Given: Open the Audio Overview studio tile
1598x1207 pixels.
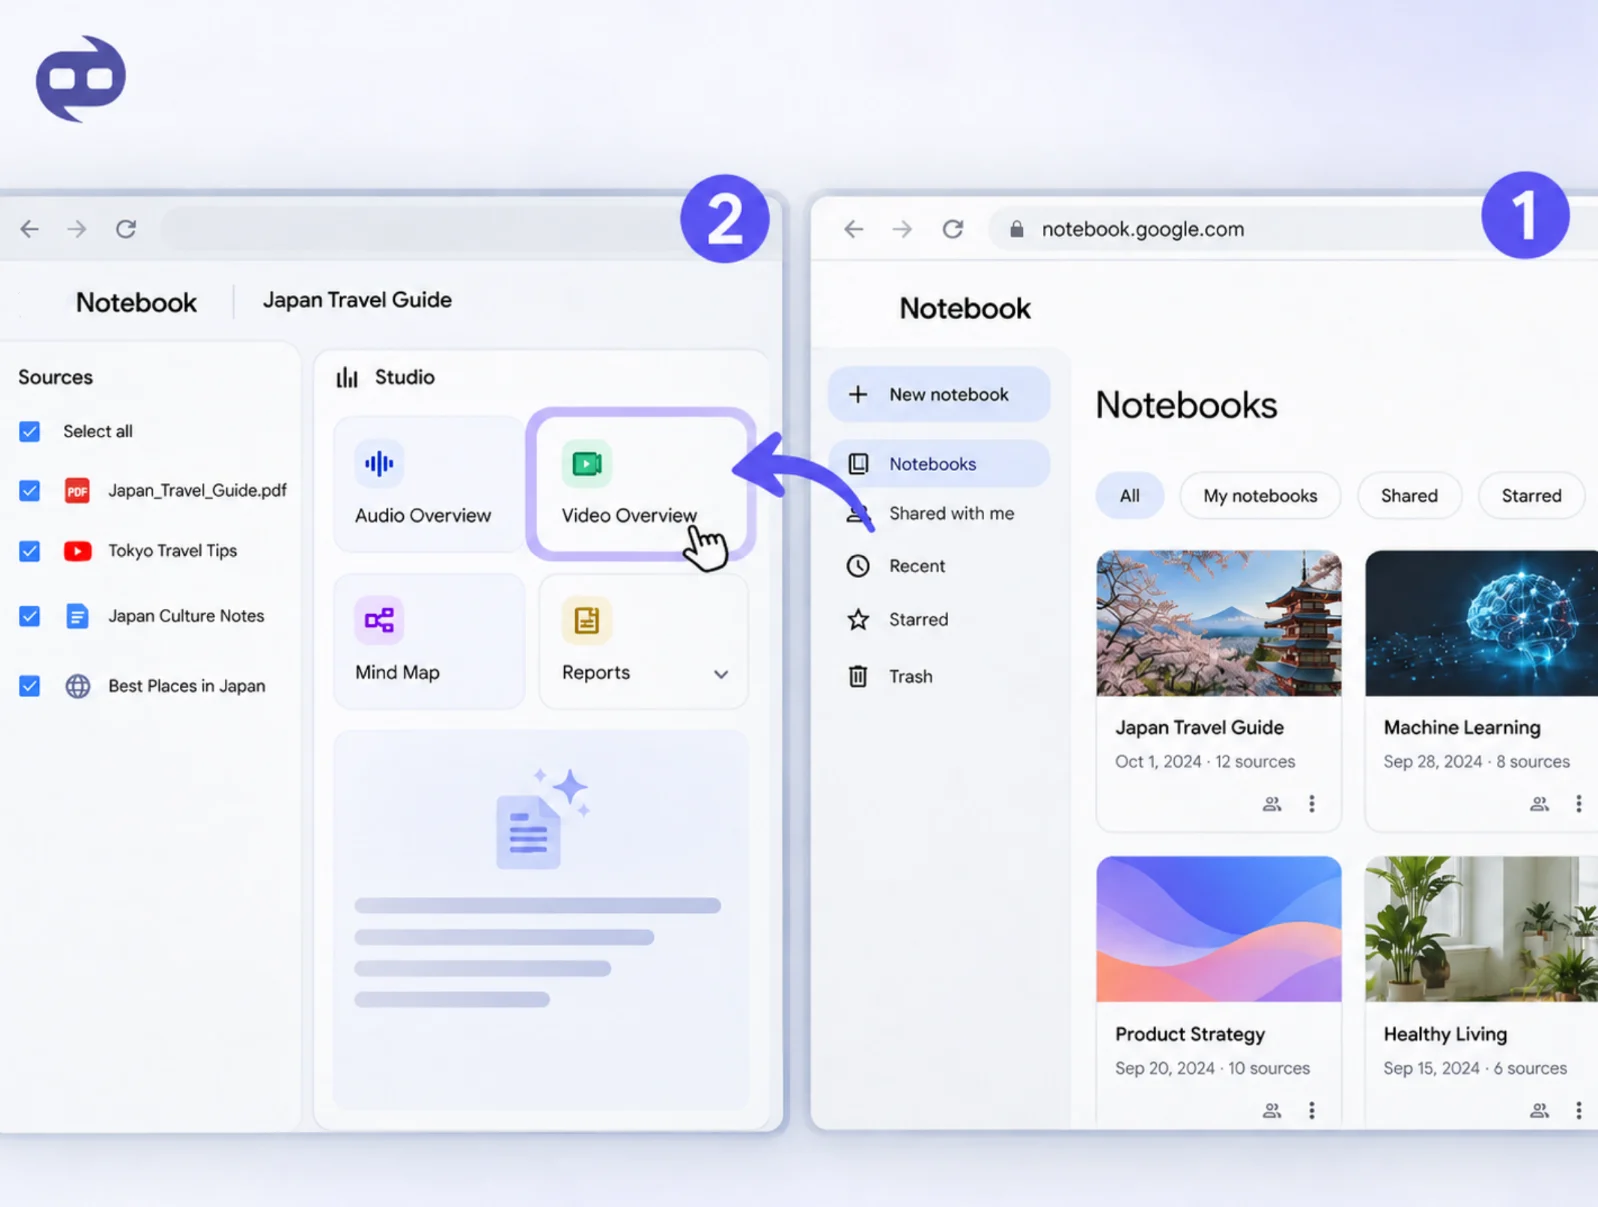Looking at the screenshot, I should point(428,484).
